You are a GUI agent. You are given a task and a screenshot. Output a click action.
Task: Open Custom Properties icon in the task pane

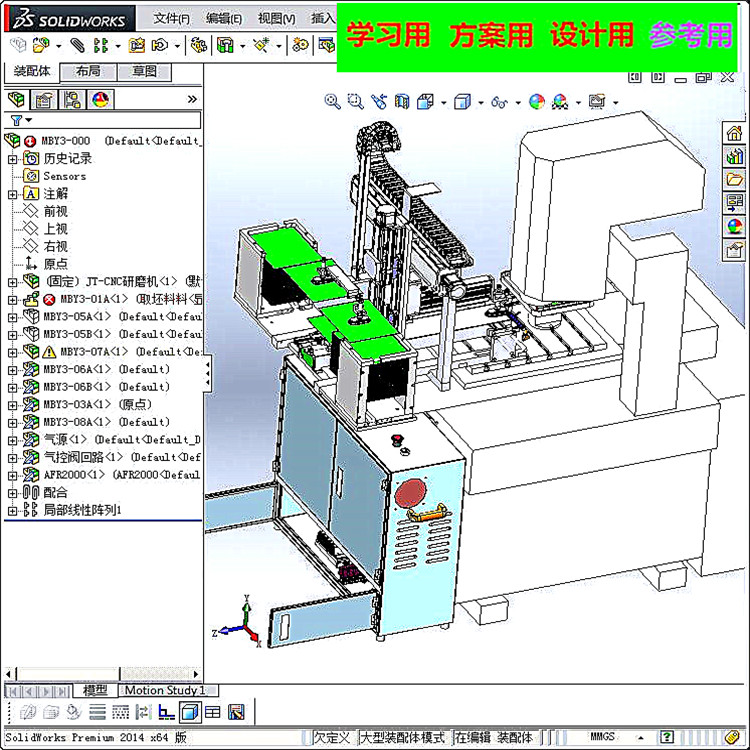[734, 250]
